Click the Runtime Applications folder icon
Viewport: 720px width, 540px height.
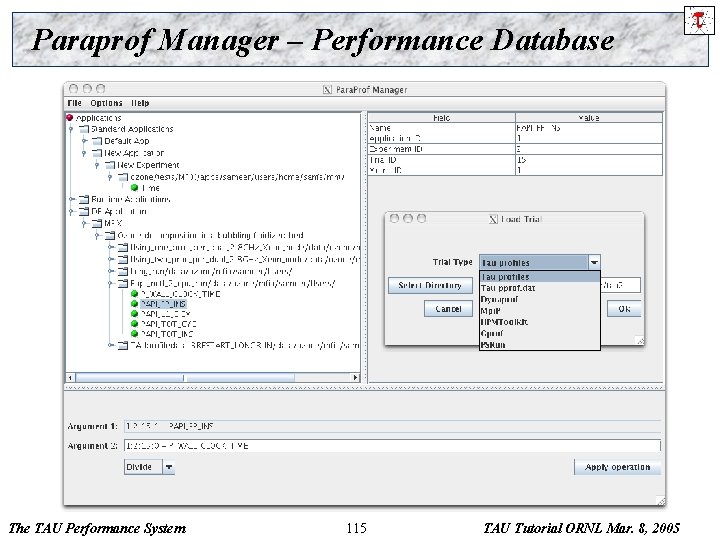tap(84, 199)
